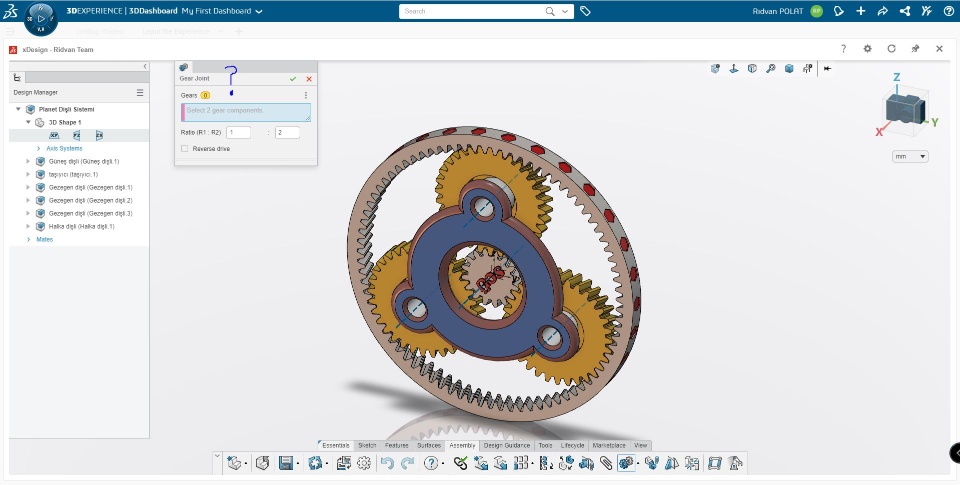
Task: Click the widget refresh icon
Action: point(891,48)
